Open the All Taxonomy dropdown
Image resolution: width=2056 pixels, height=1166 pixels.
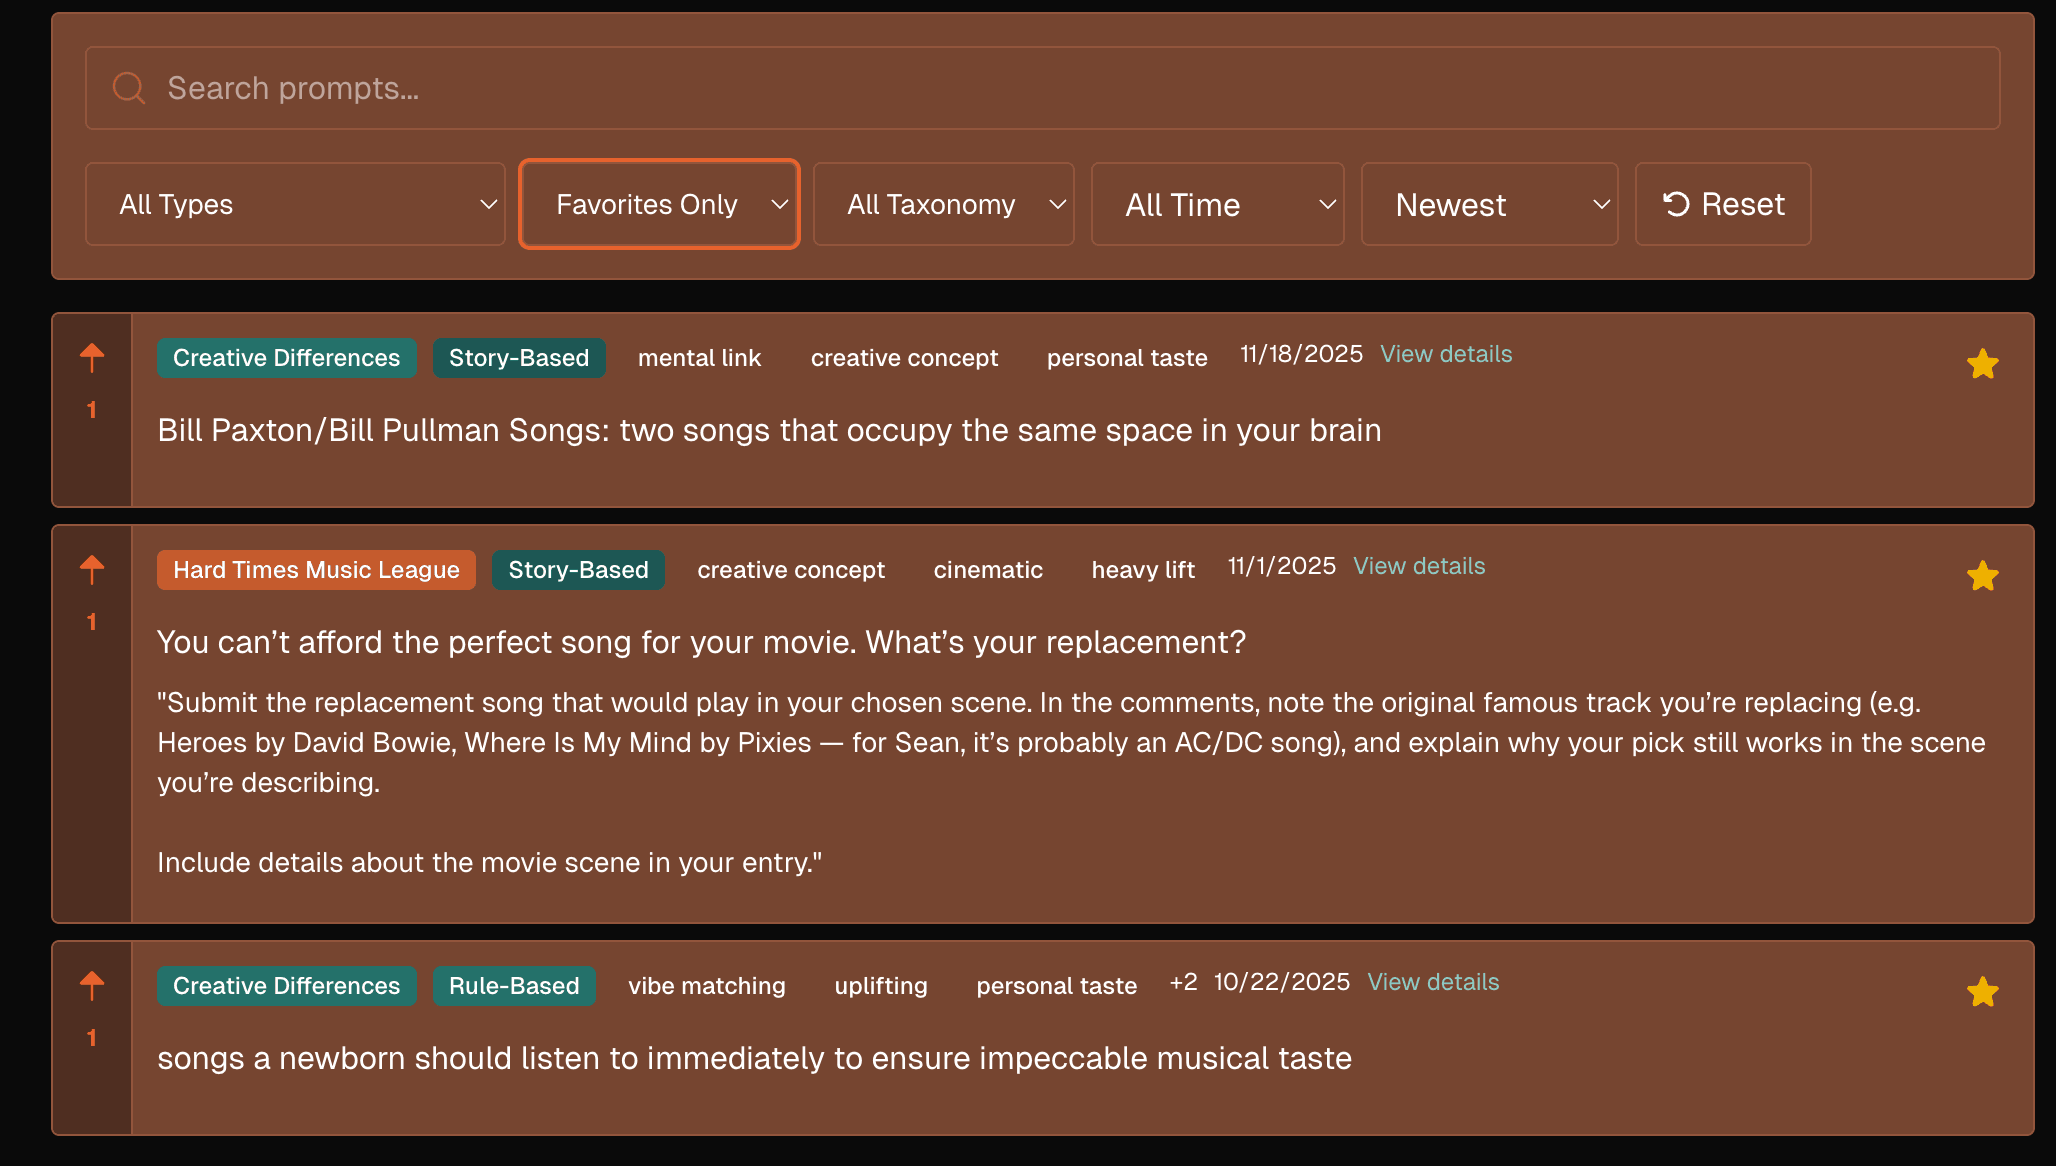point(943,204)
